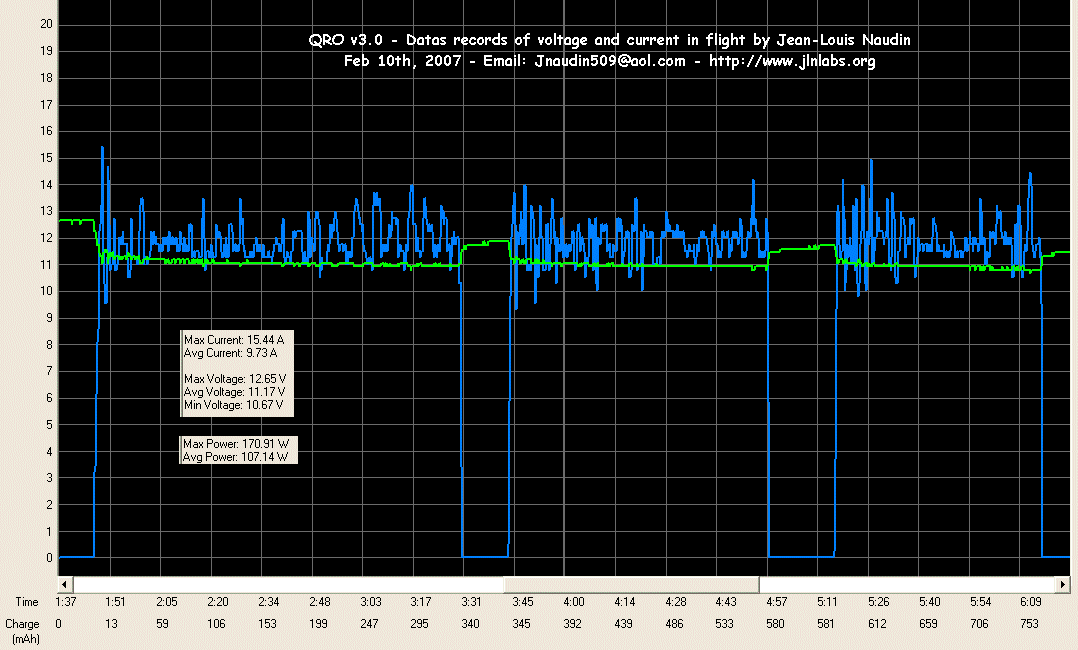
Task: Click the 2:05 time label
Action: click(x=166, y=602)
